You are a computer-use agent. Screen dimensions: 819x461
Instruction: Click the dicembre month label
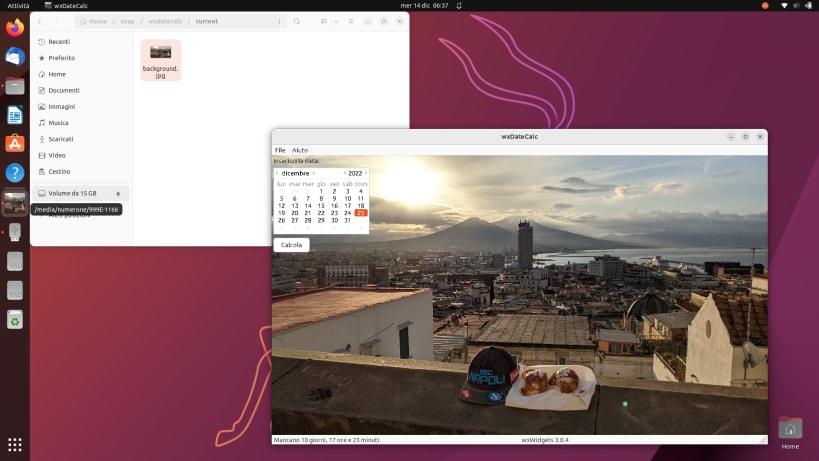(x=295, y=173)
